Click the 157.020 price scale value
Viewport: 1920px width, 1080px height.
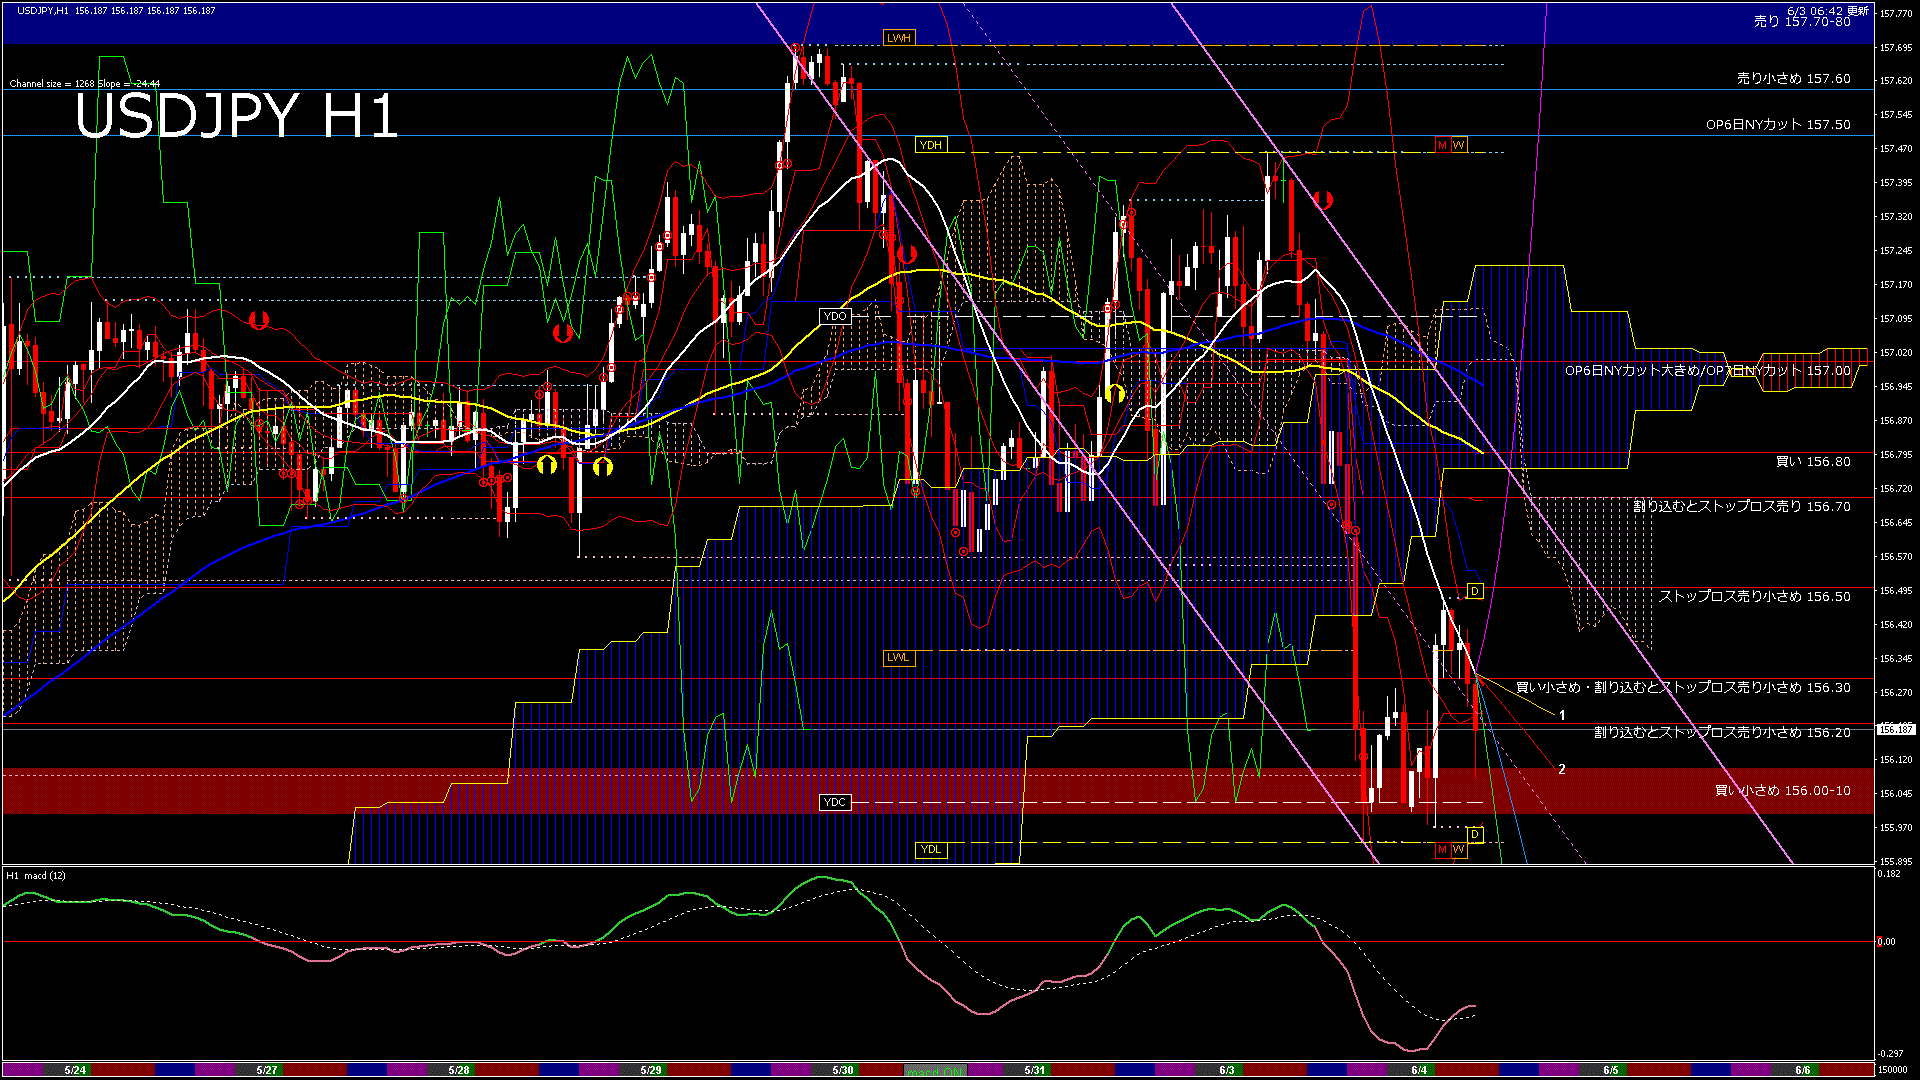coord(1896,352)
